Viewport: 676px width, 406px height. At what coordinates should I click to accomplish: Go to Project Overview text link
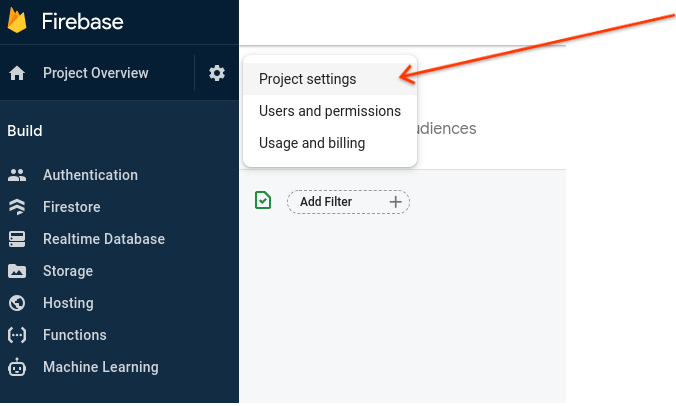click(95, 73)
